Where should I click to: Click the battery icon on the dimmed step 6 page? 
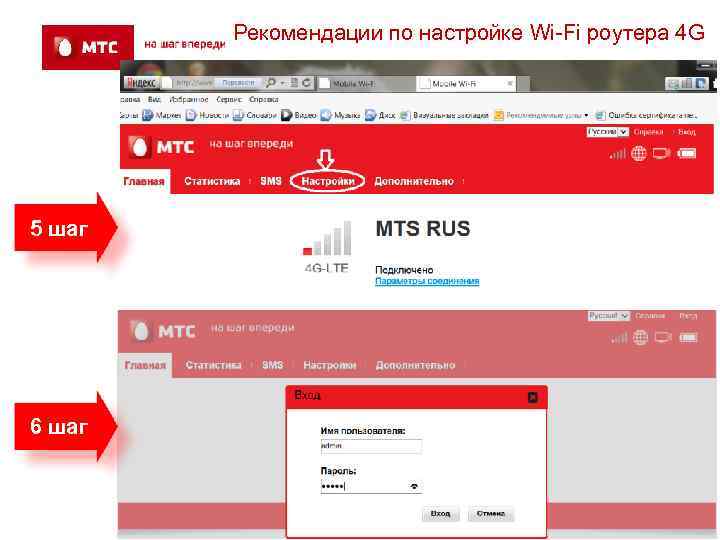(688, 338)
